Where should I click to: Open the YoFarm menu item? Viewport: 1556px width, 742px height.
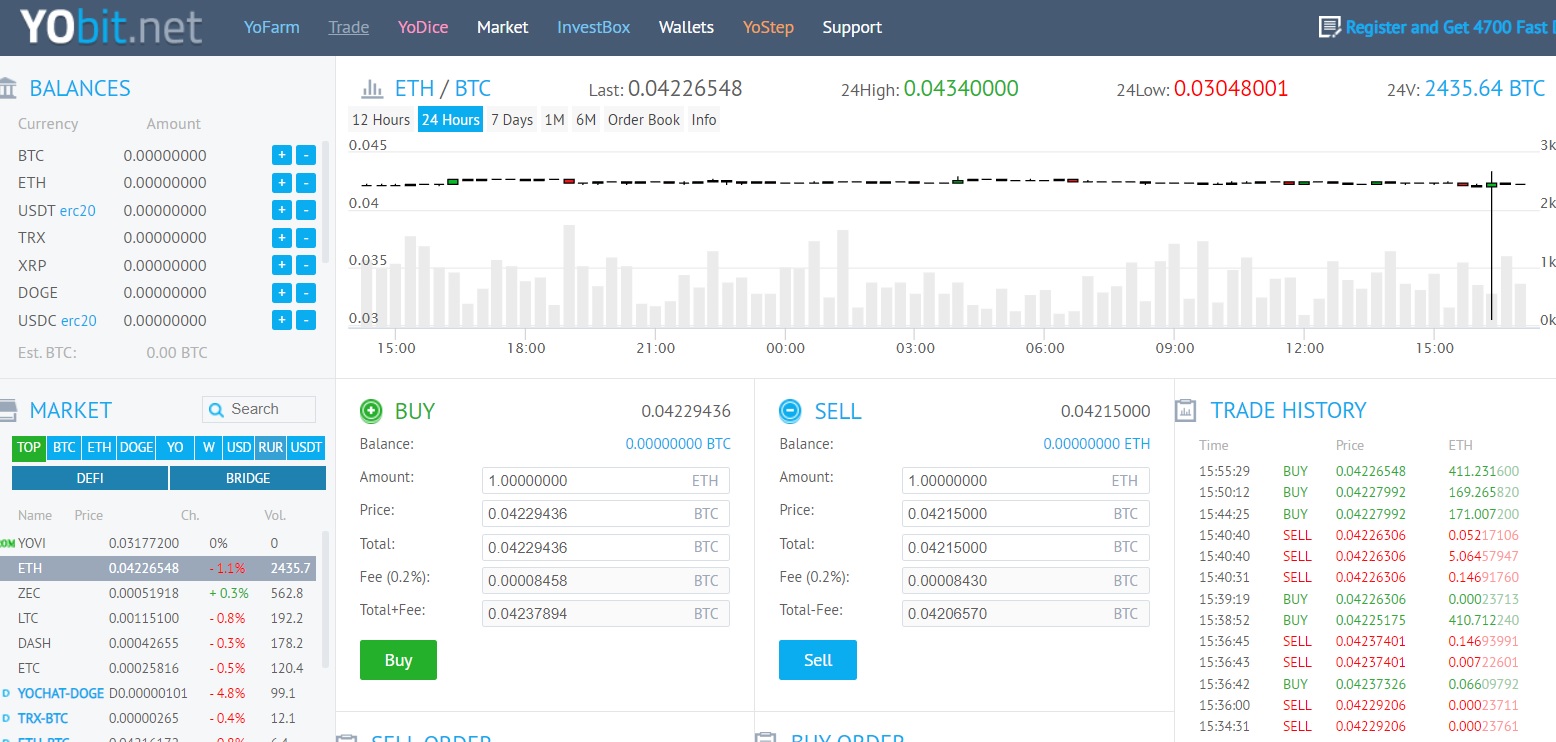point(272,27)
